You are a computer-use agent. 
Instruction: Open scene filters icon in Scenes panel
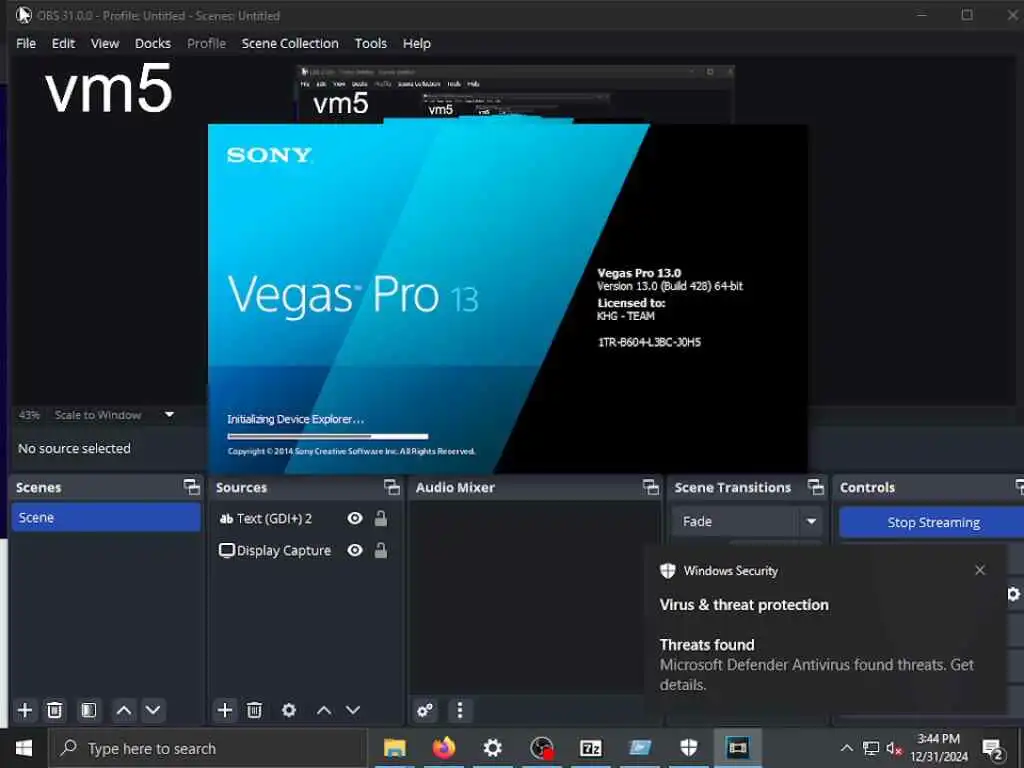tap(88, 710)
